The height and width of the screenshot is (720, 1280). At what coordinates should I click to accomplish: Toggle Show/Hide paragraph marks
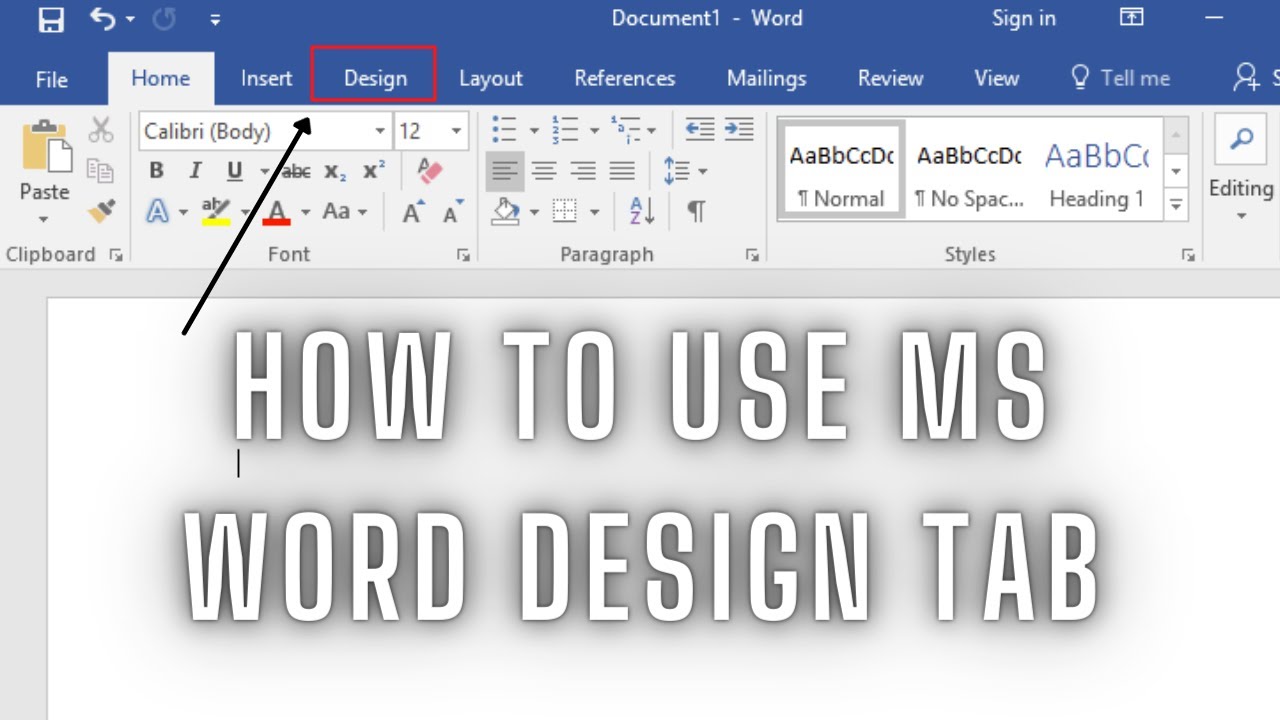[x=696, y=211]
